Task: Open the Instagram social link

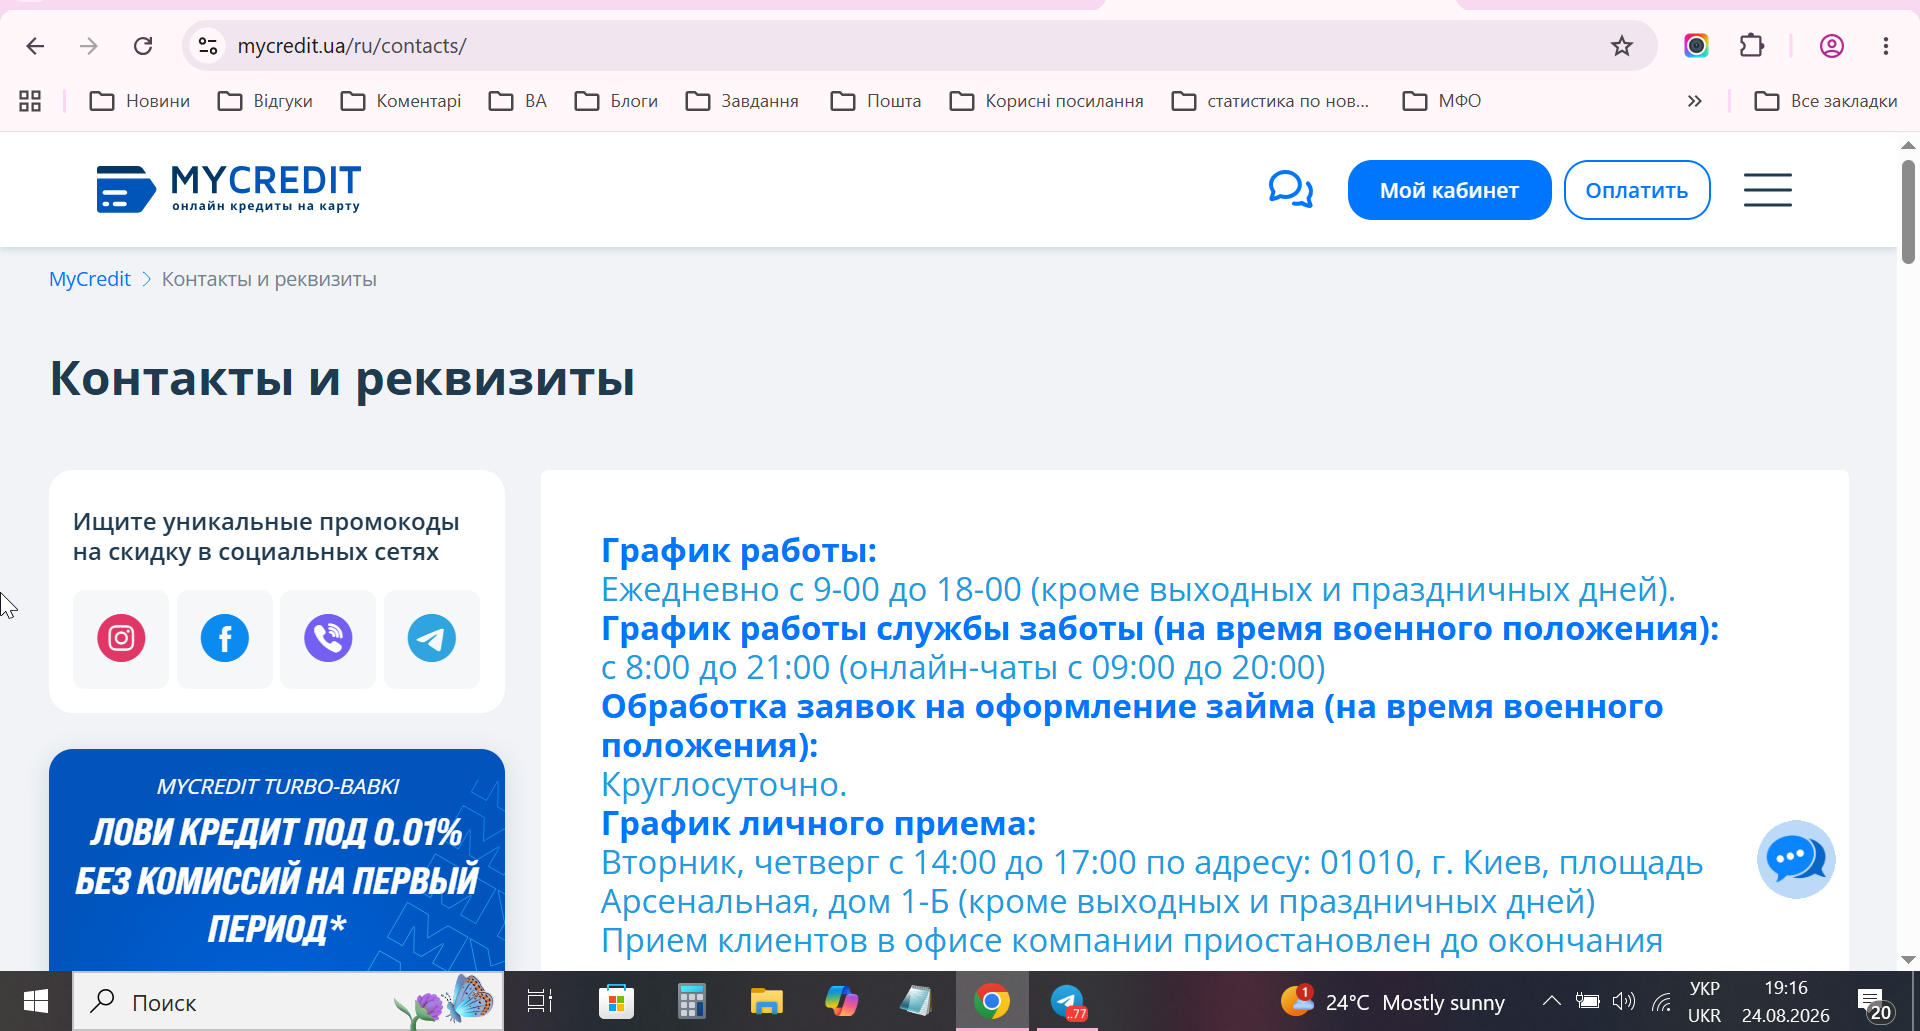Action: [121, 638]
